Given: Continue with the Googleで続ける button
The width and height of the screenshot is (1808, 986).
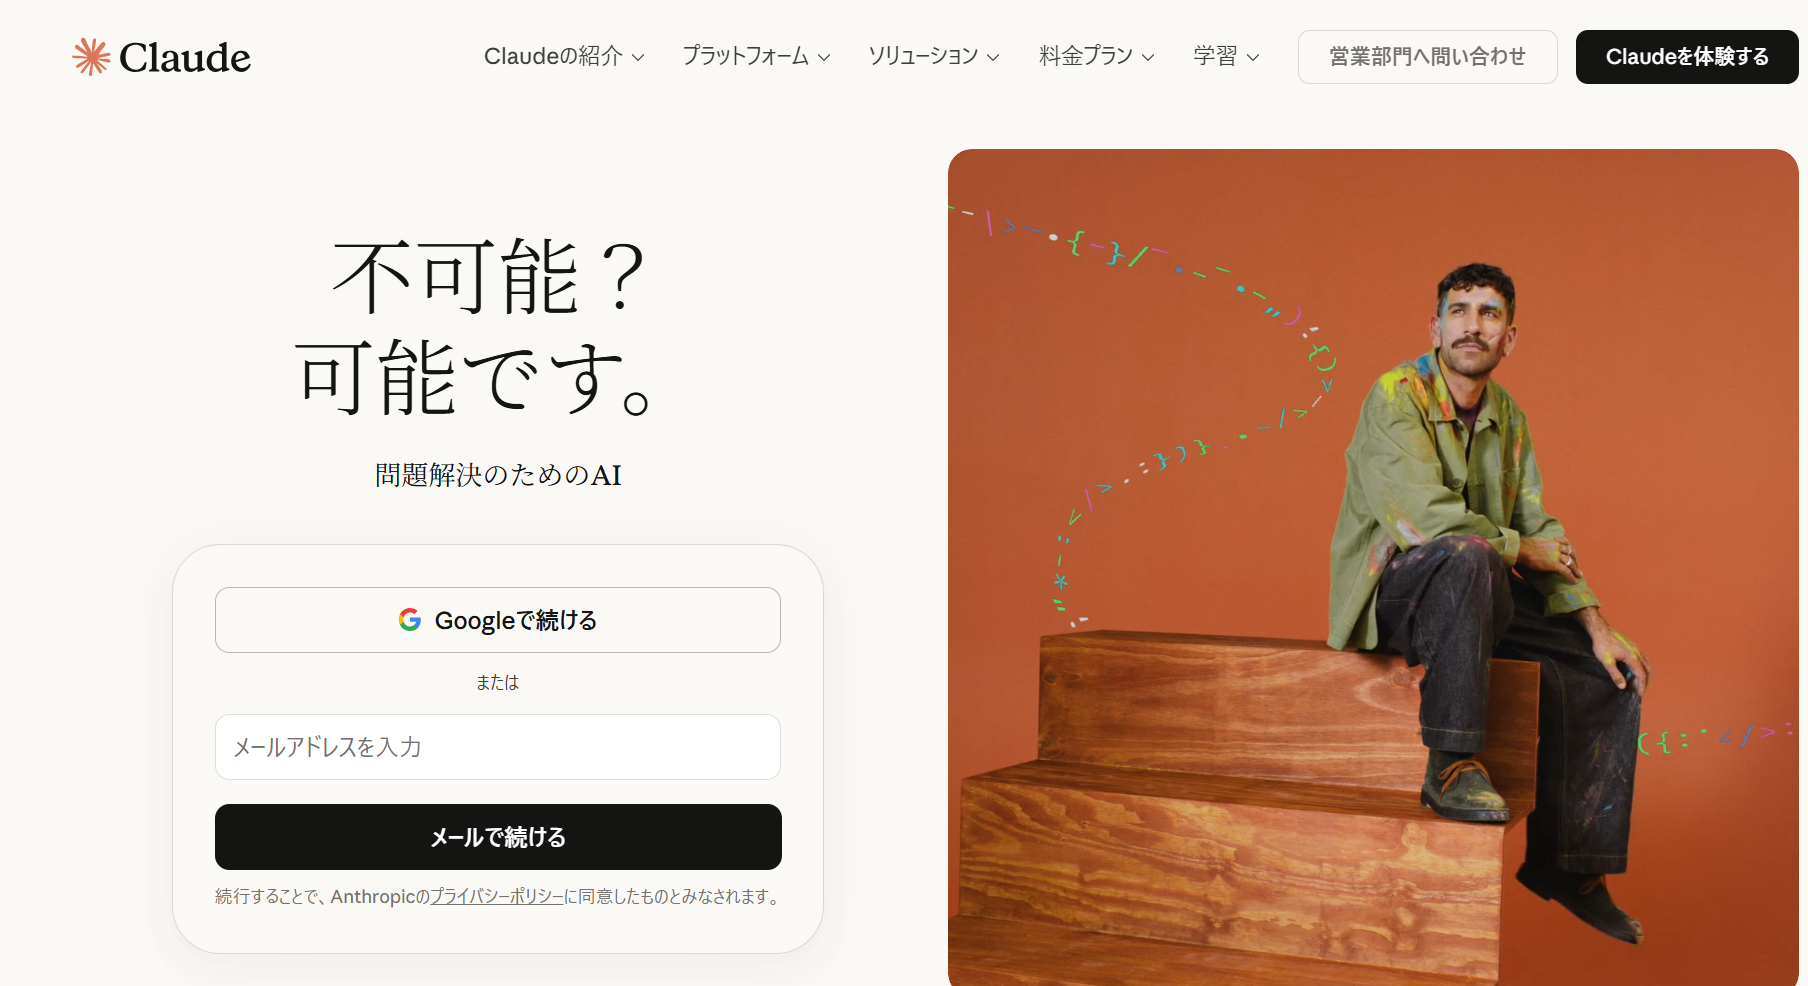Looking at the screenshot, I should [x=498, y=620].
